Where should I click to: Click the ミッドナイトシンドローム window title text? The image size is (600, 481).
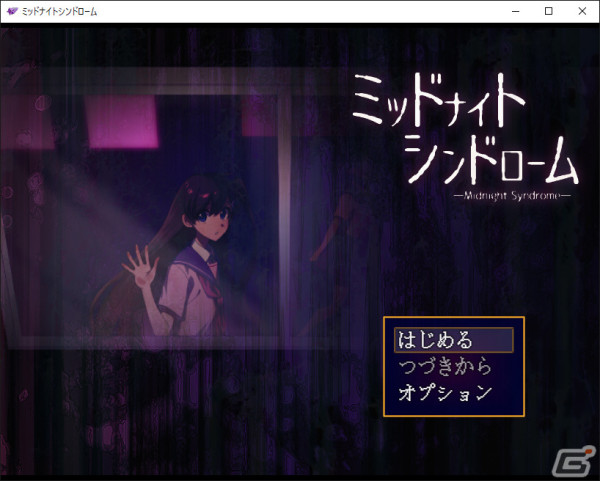(59, 12)
